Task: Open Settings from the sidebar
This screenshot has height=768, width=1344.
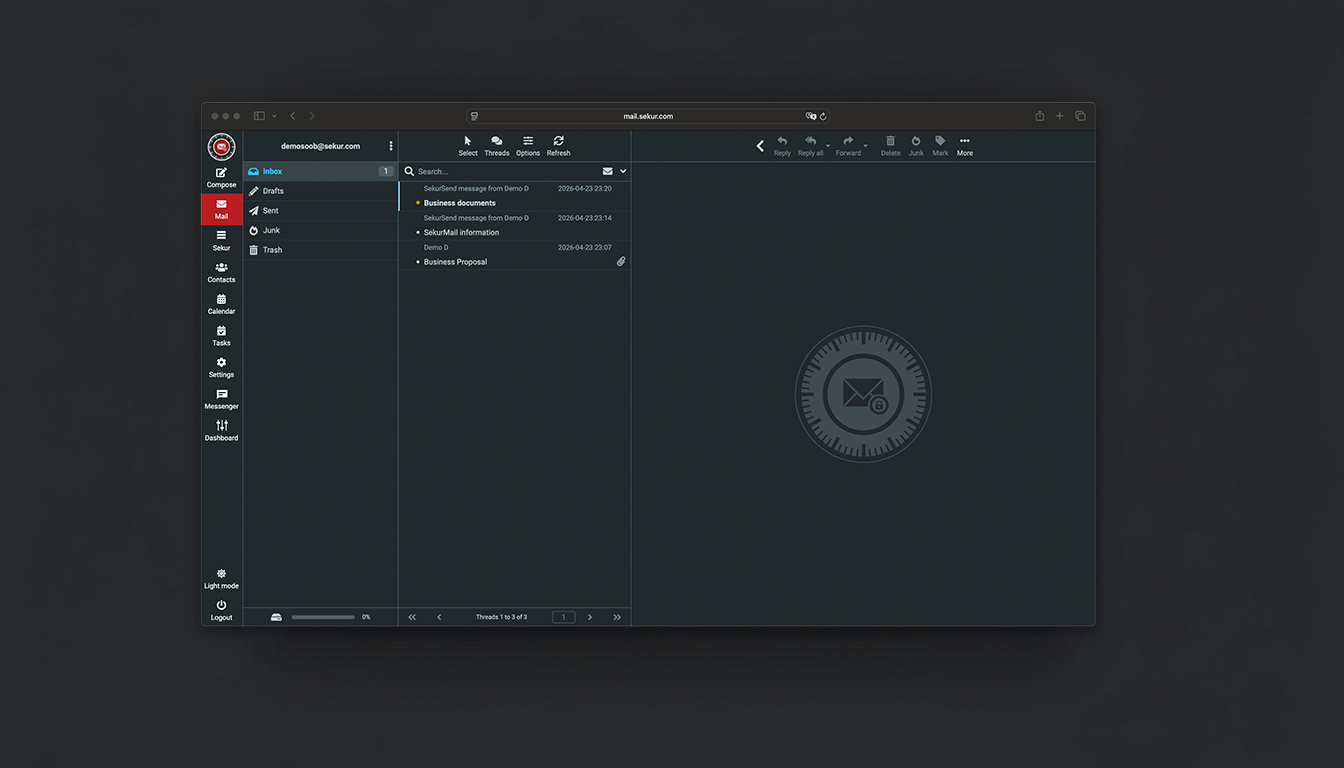Action: (221, 367)
